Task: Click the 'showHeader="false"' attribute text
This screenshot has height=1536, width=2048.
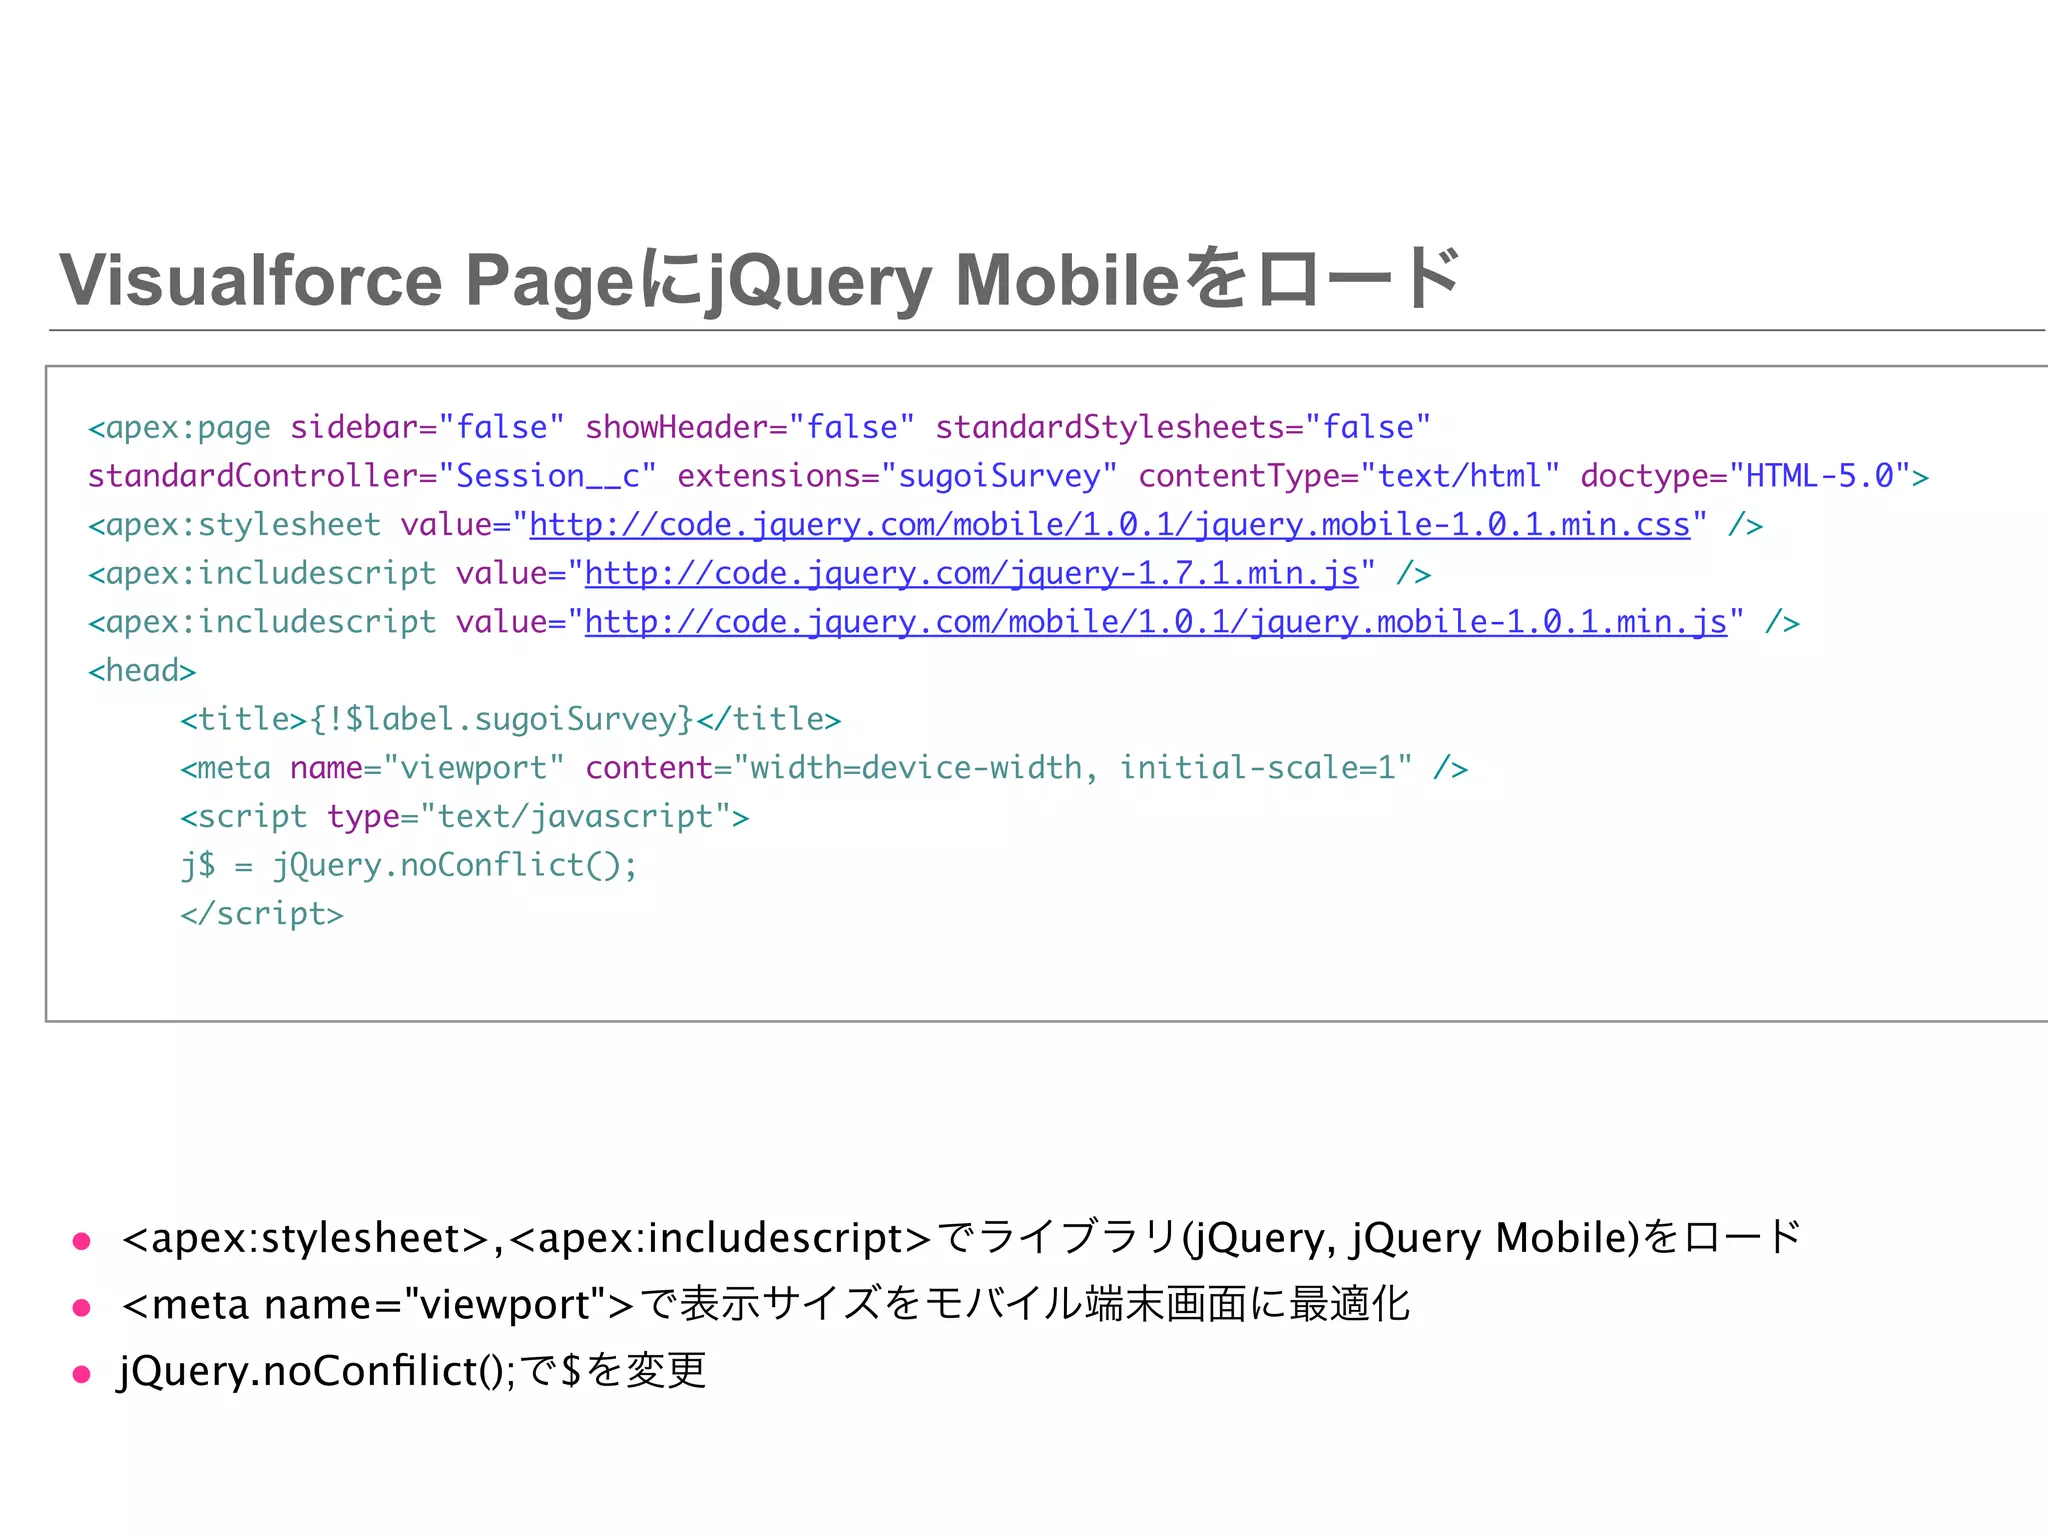Action: (x=750, y=428)
